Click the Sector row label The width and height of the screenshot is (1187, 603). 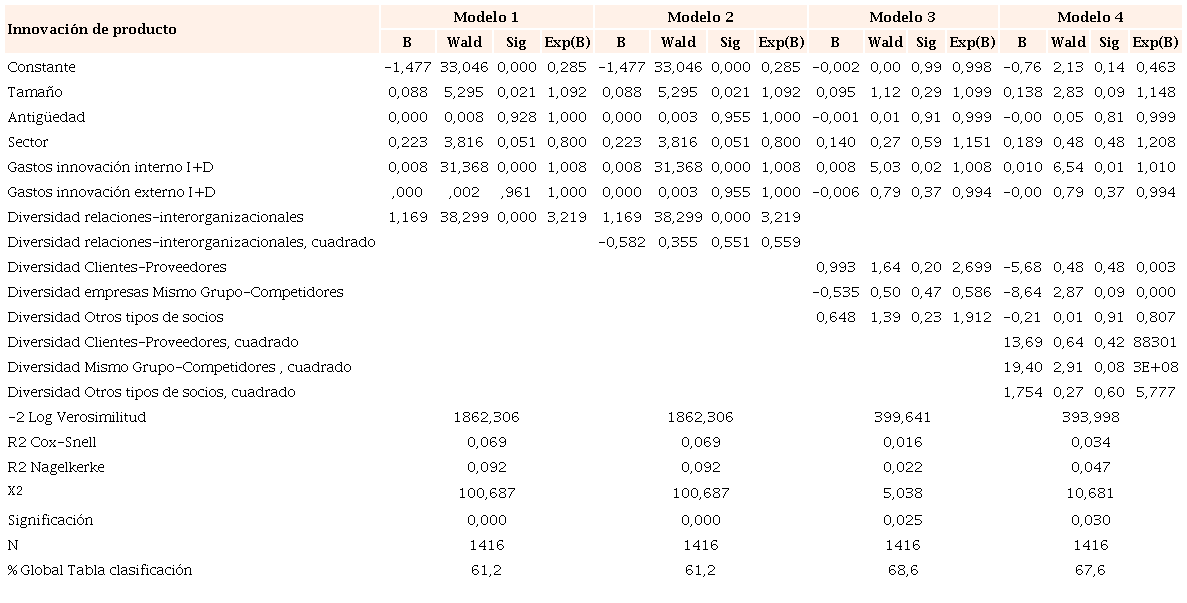(x=28, y=142)
